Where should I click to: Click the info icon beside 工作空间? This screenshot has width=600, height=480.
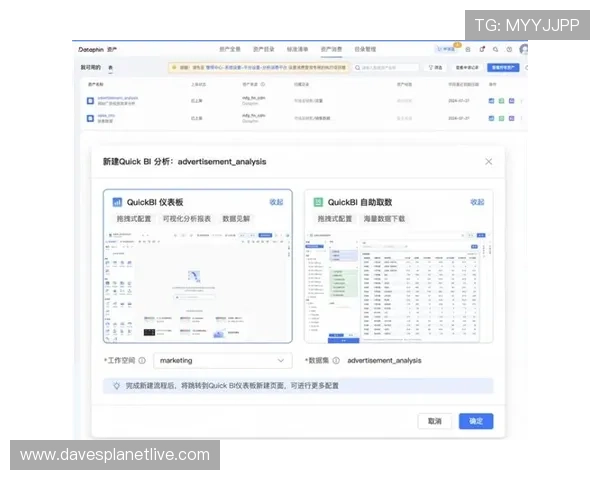pyautogui.click(x=142, y=361)
